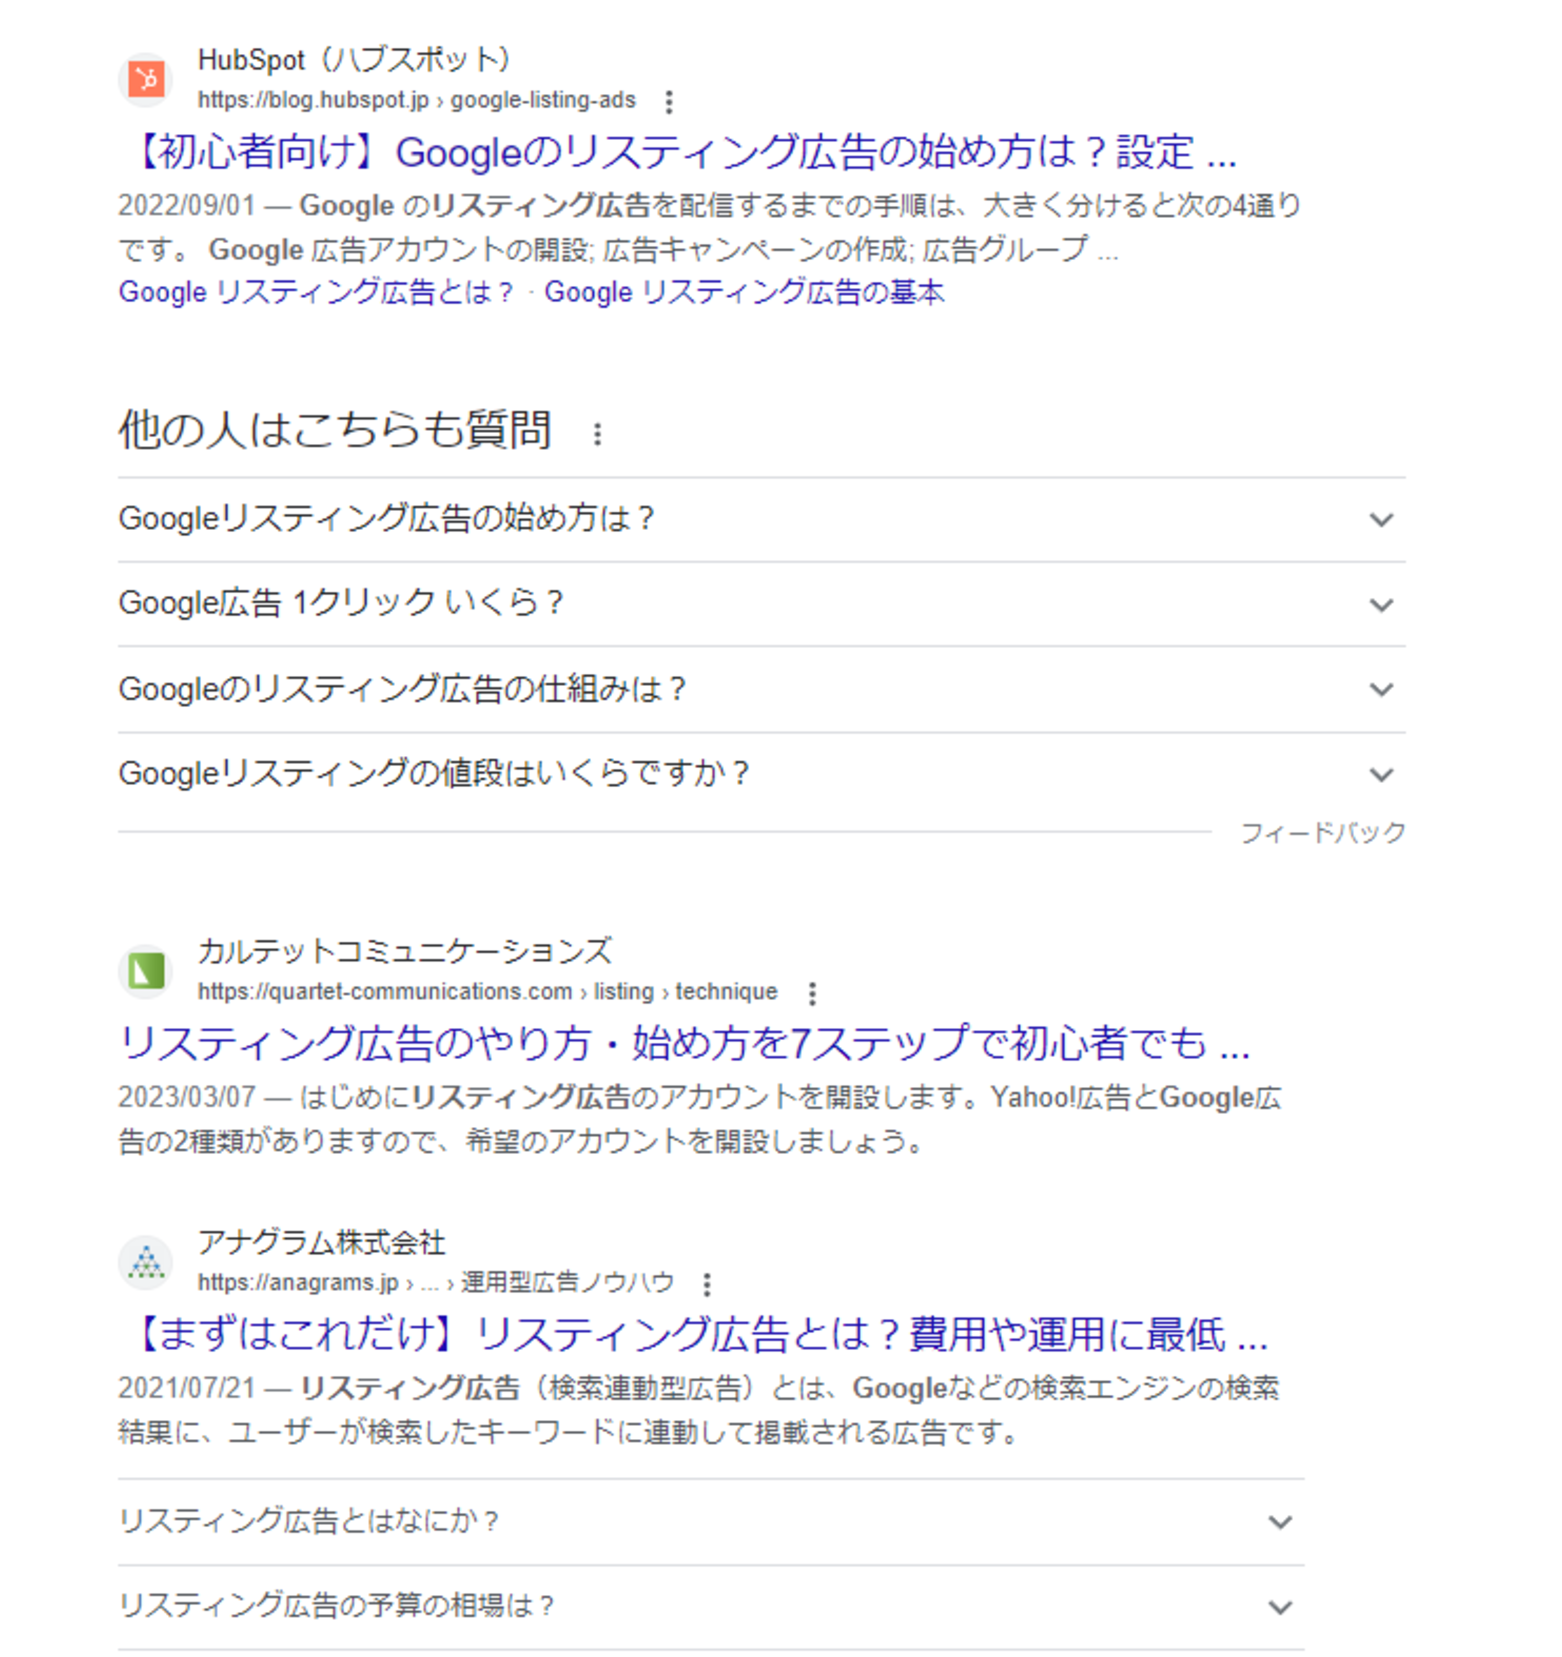The width and height of the screenshot is (1562, 1657).
Task: Expand リスティング広告とはなにか？ under Anagram result
Action: [1279, 1522]
